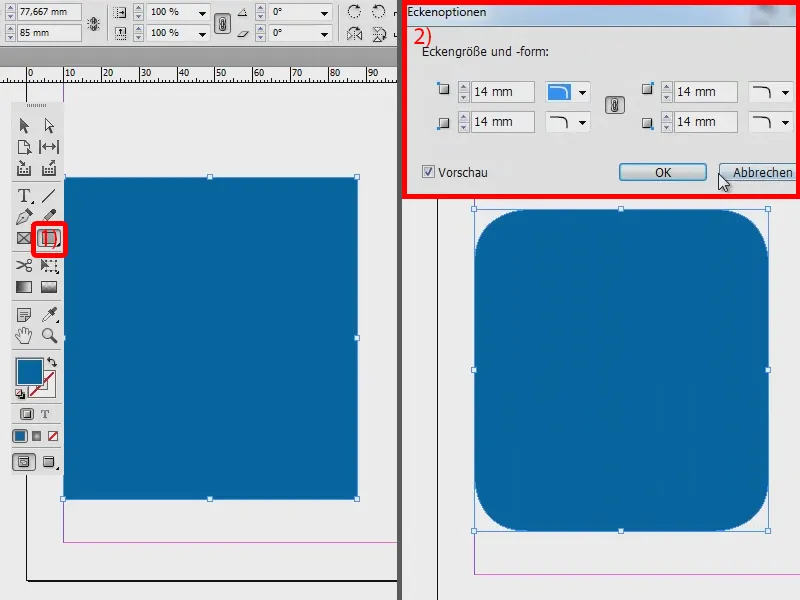Click the height field showing 85 mm
Image resolution: width=800 pixels, height=600 pixels.
[49, 33]
